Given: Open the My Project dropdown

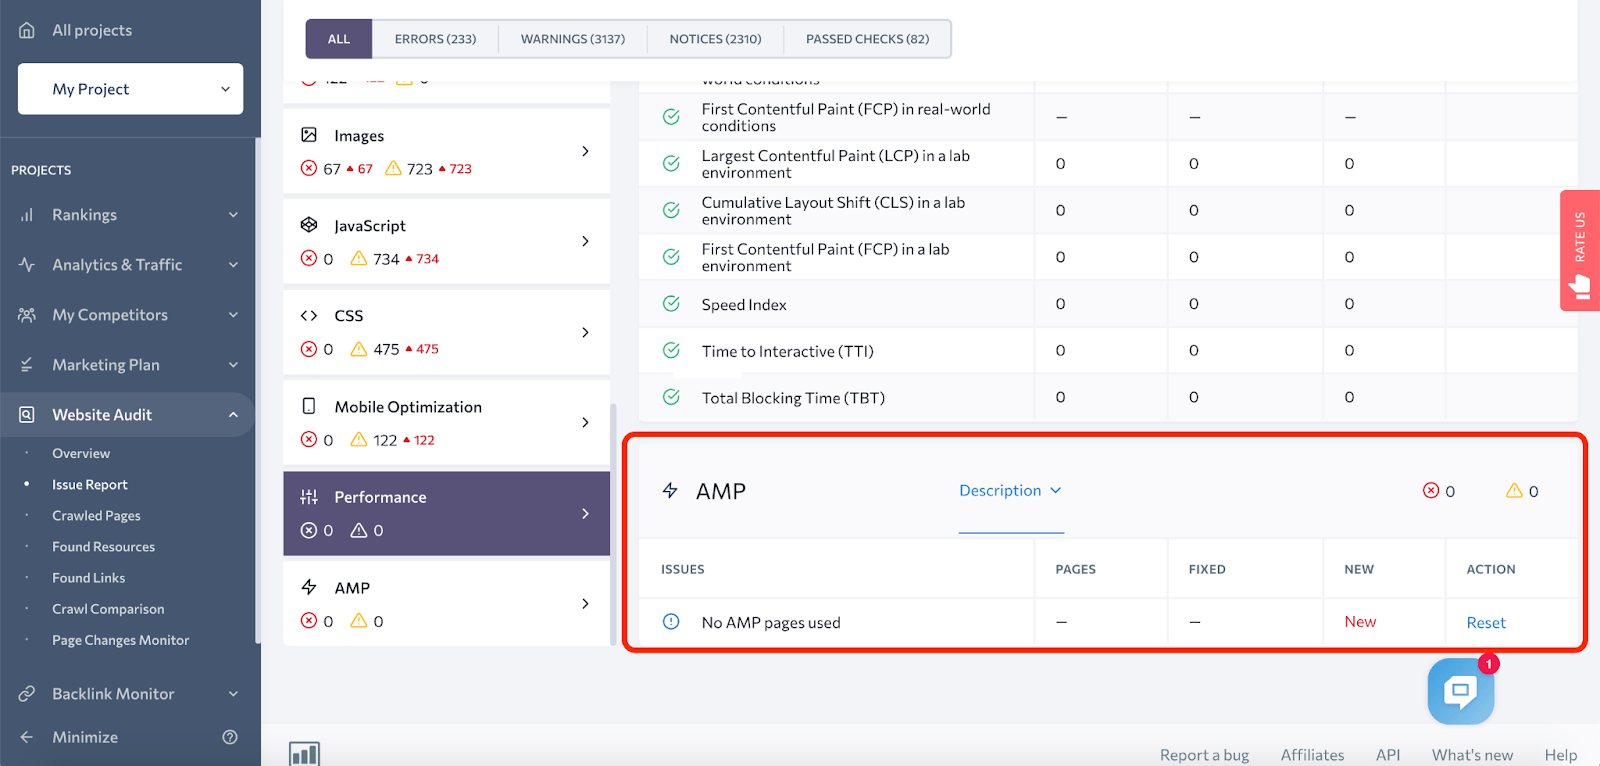Looking at the screenshot, I should tap(130, 89).
